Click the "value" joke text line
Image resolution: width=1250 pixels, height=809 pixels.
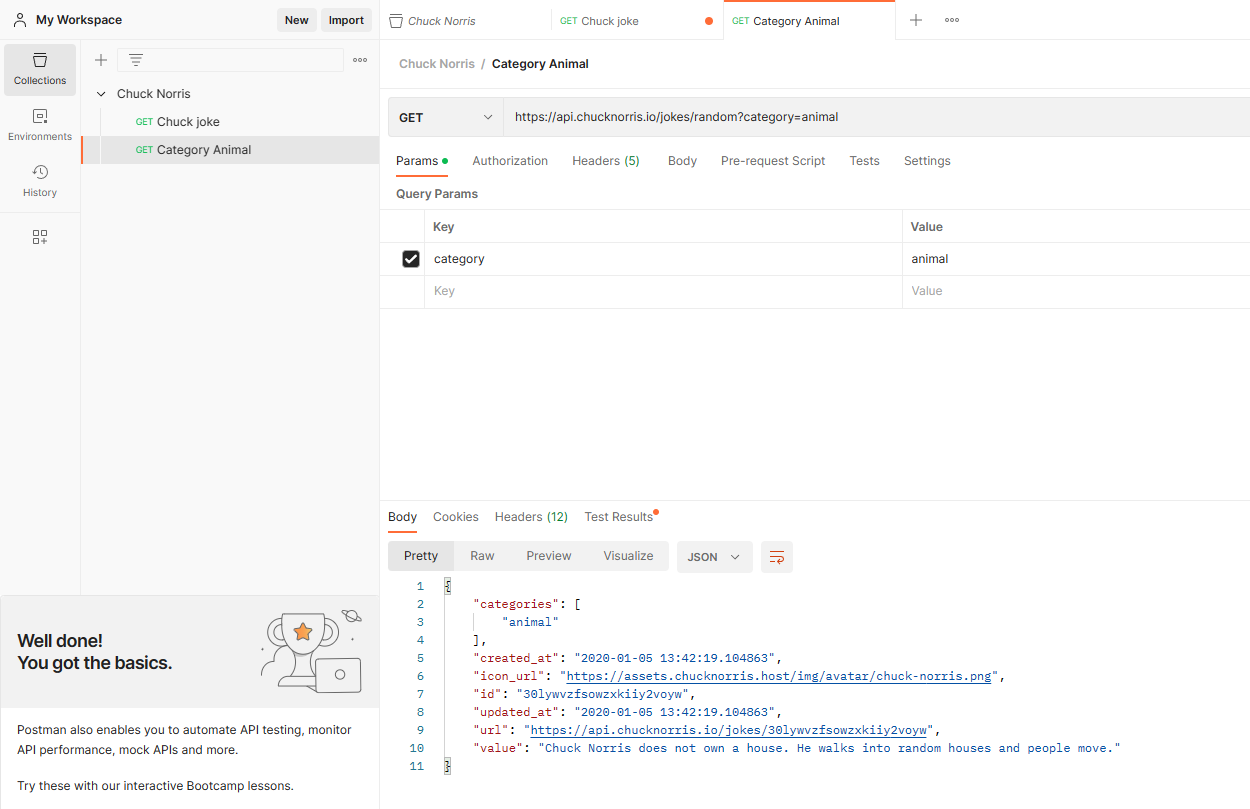(x=797, y=748)
